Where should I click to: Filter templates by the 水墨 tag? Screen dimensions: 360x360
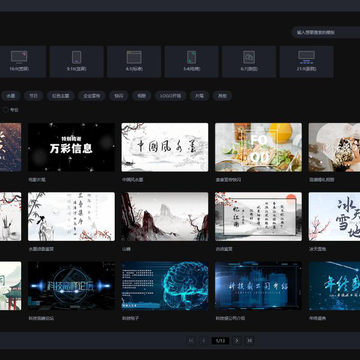(11, 96)
